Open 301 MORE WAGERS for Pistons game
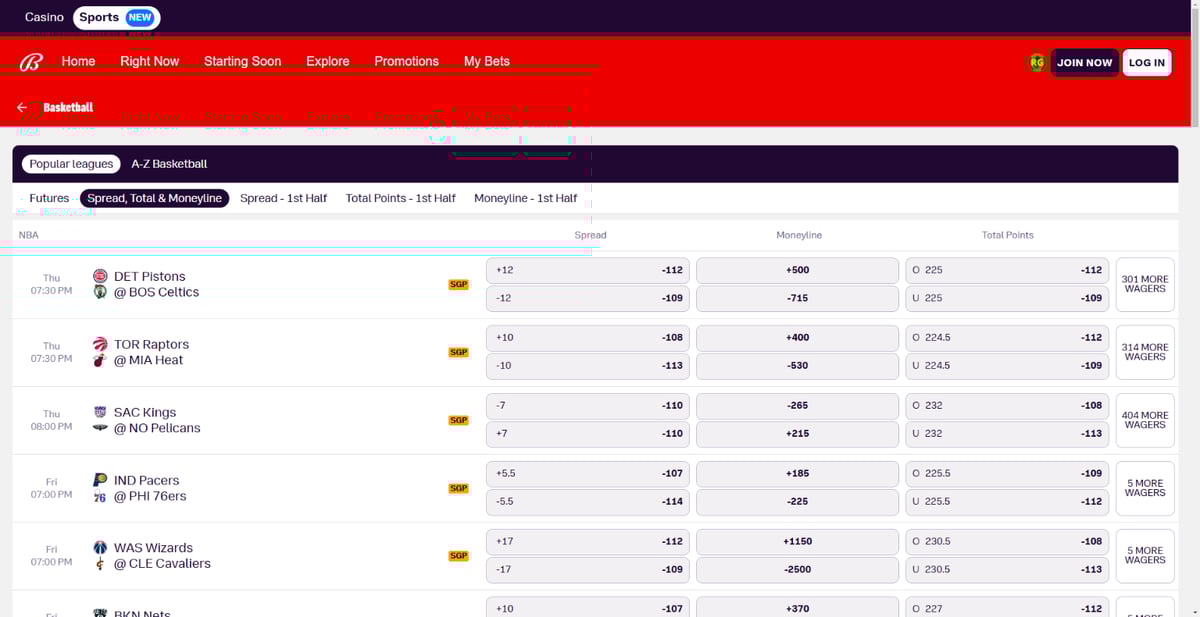 [1145, 284]
